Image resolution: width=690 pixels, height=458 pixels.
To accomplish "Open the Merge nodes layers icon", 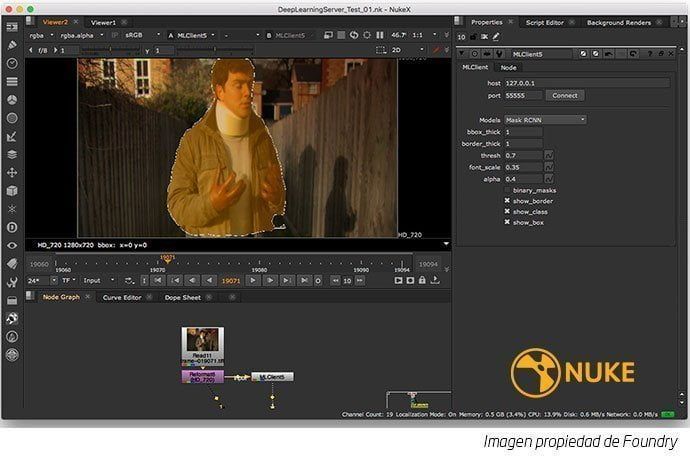I will click(12, 154).
